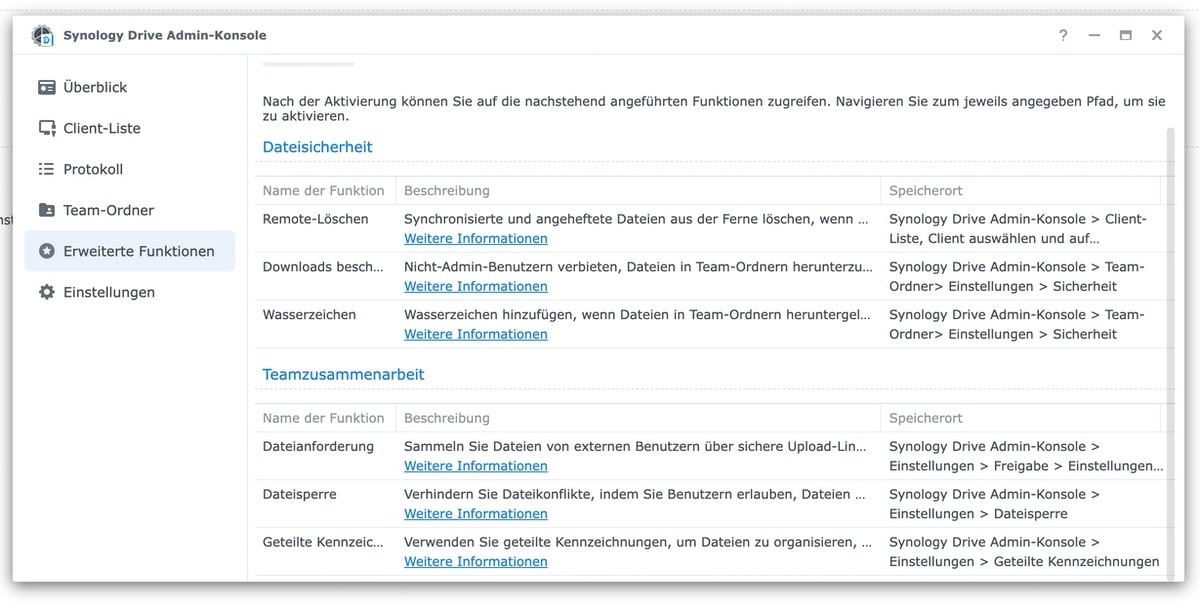Image resolution: width=1200 pixels, height=610 pixels.
Task: Click the Überblick sidebar icon
Action: click(47, 87)
